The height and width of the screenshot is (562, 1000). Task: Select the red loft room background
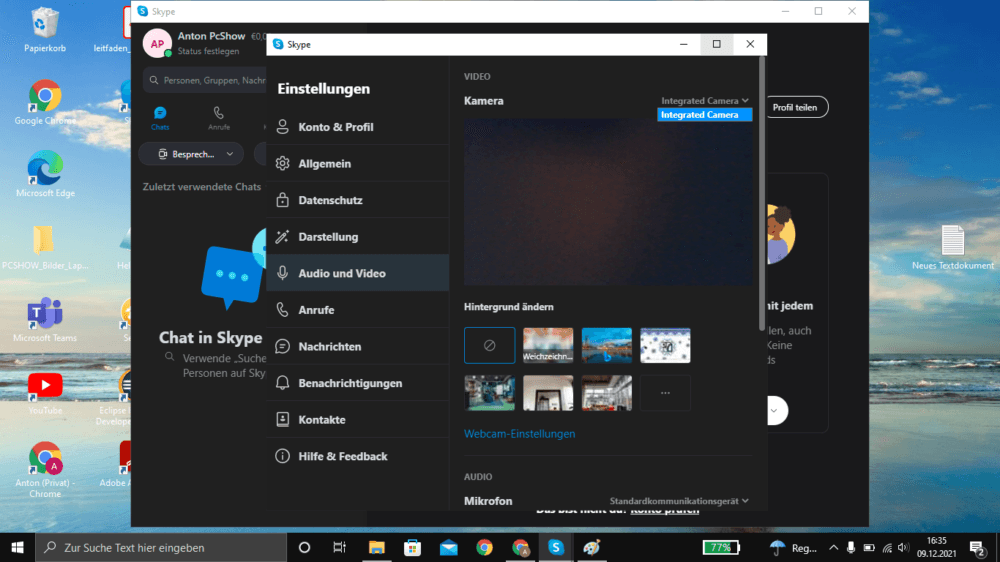(x=607, y=392)
